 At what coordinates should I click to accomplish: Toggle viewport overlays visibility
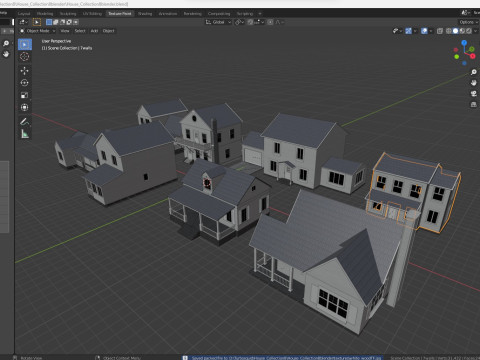click(424, 31)
